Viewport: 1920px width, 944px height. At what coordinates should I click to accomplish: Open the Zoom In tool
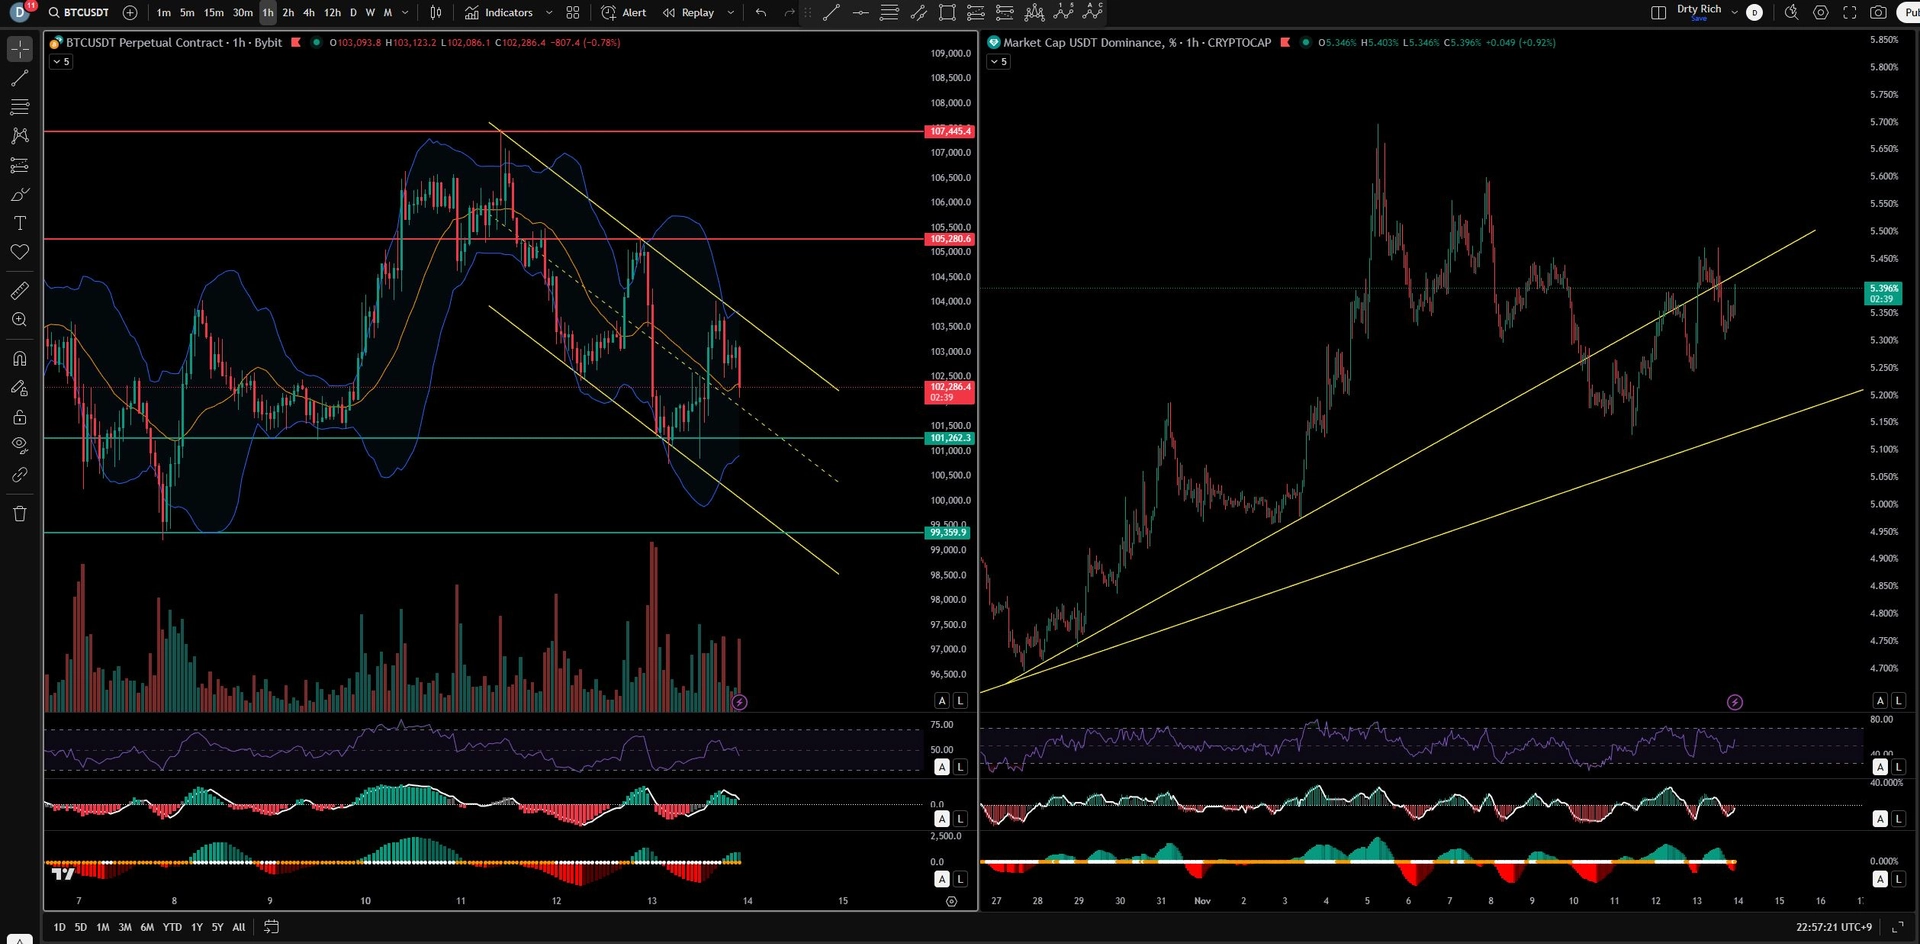click(x=20, y=319)
